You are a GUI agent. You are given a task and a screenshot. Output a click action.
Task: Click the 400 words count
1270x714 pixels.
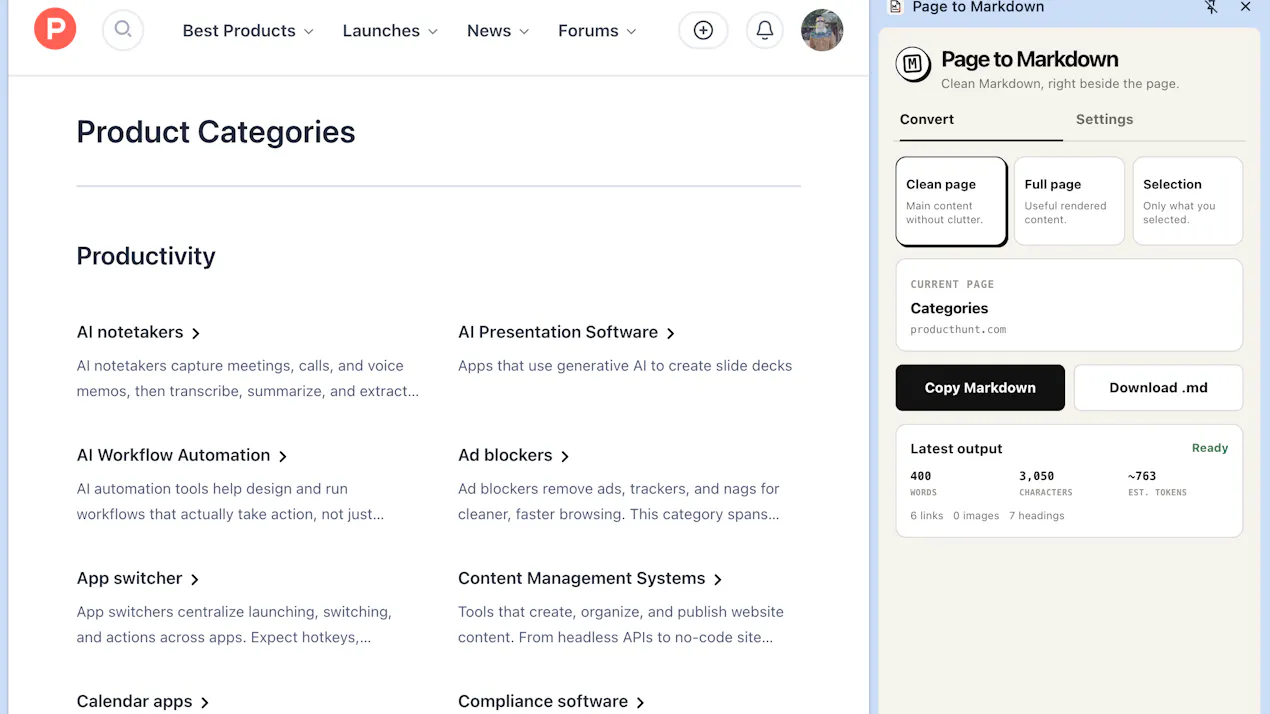click(921, 476)
